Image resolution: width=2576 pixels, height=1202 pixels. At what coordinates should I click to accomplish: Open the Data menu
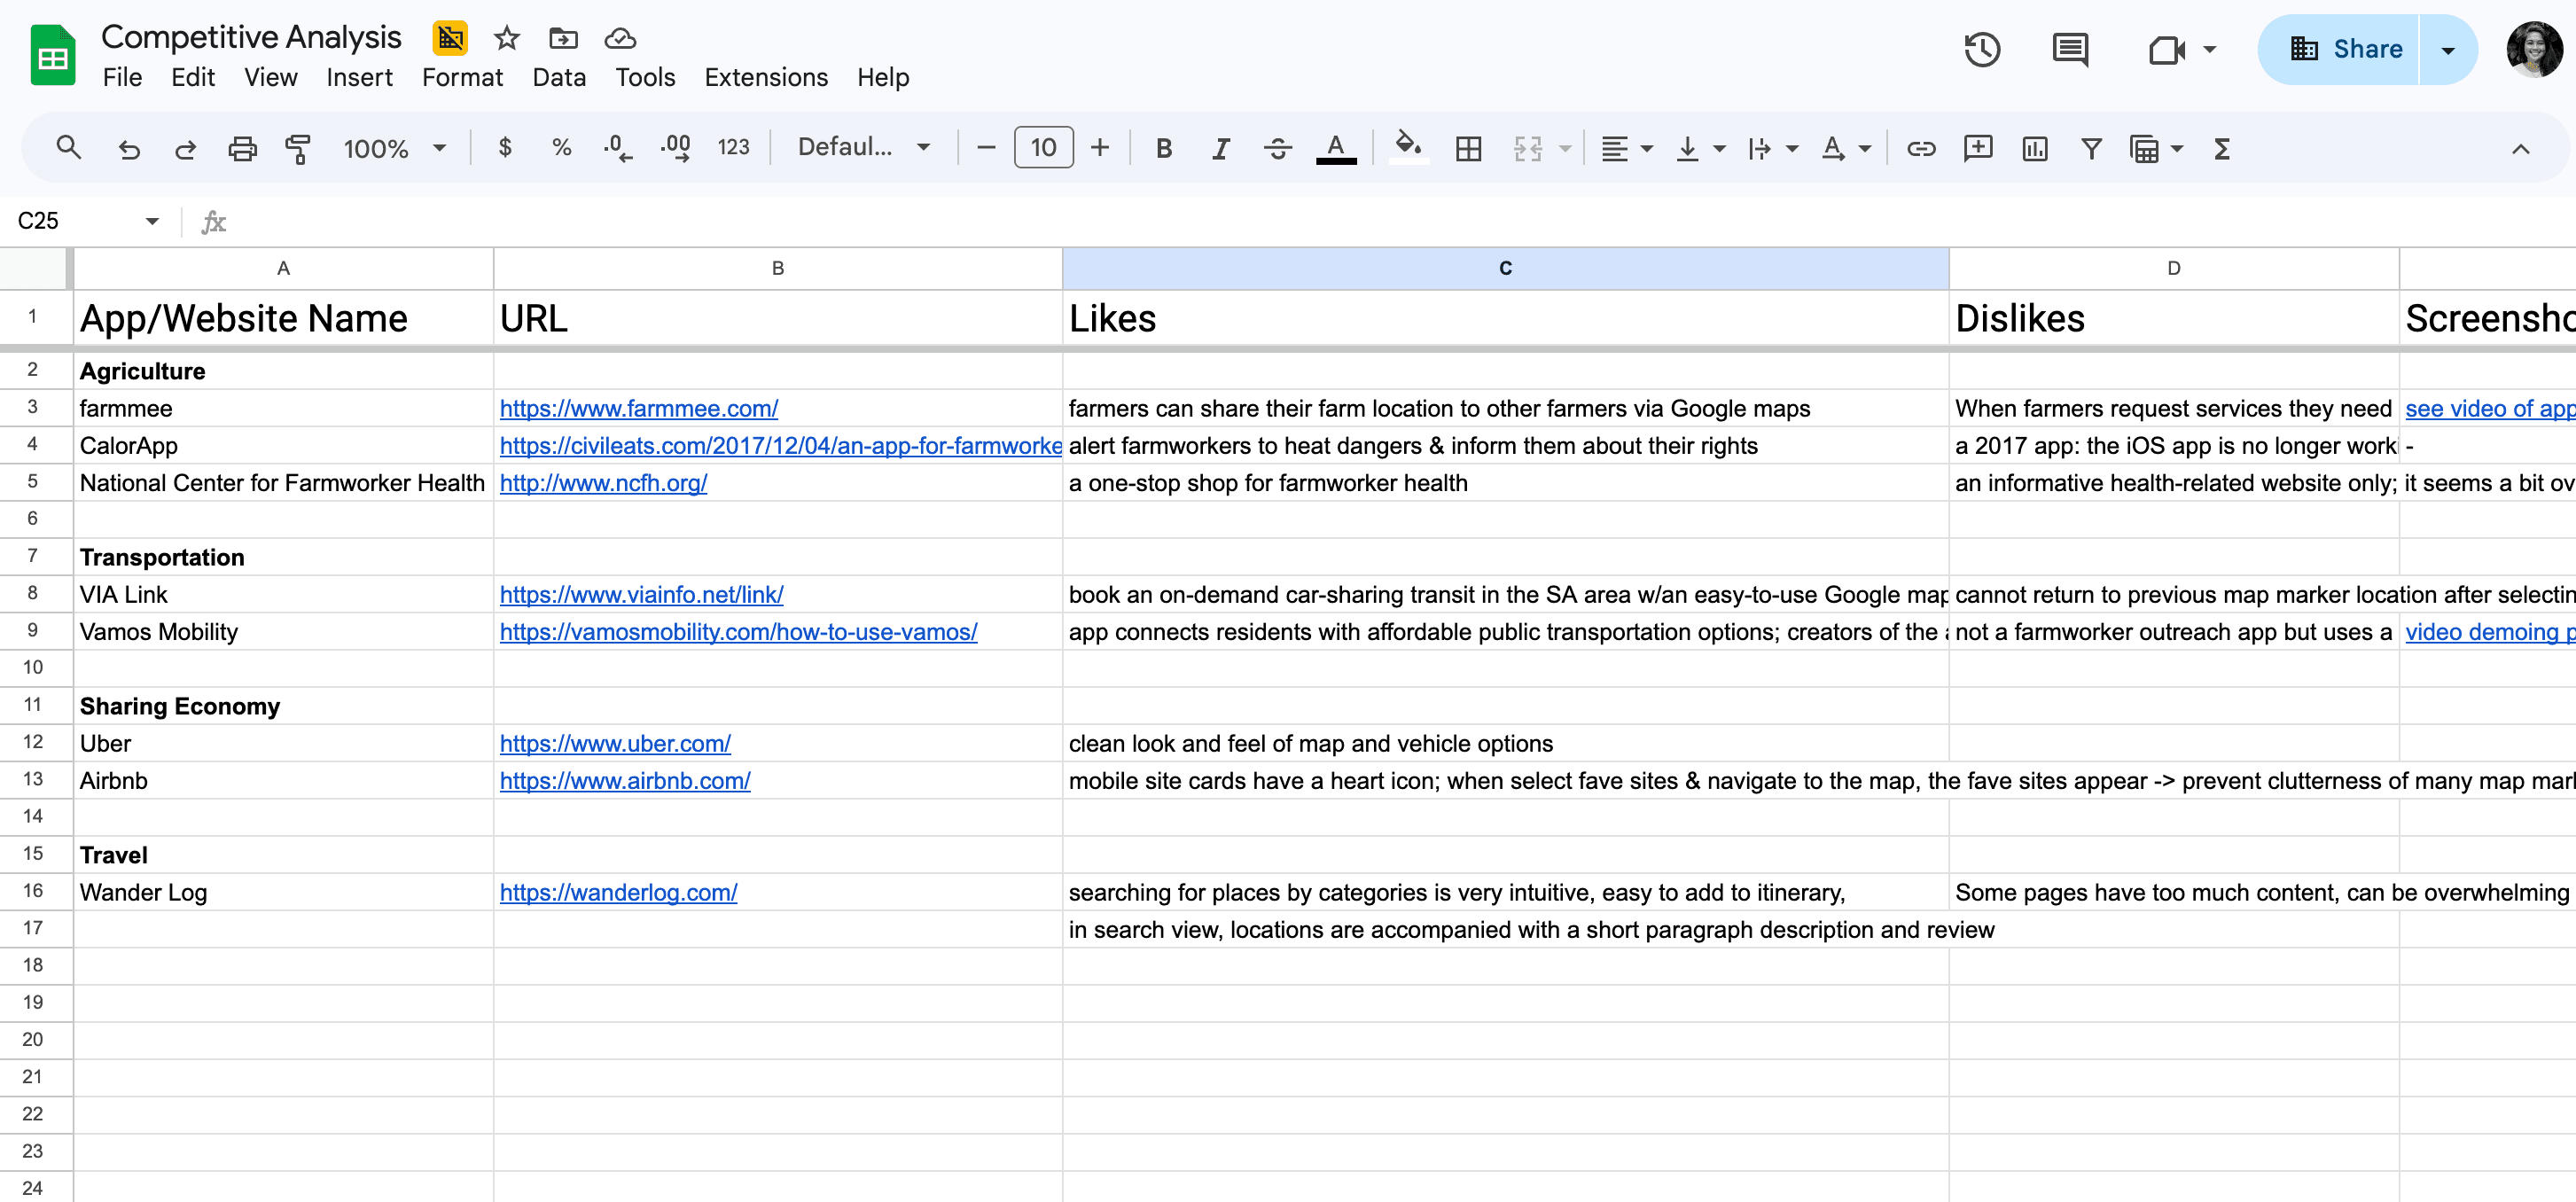coord(559,77)
